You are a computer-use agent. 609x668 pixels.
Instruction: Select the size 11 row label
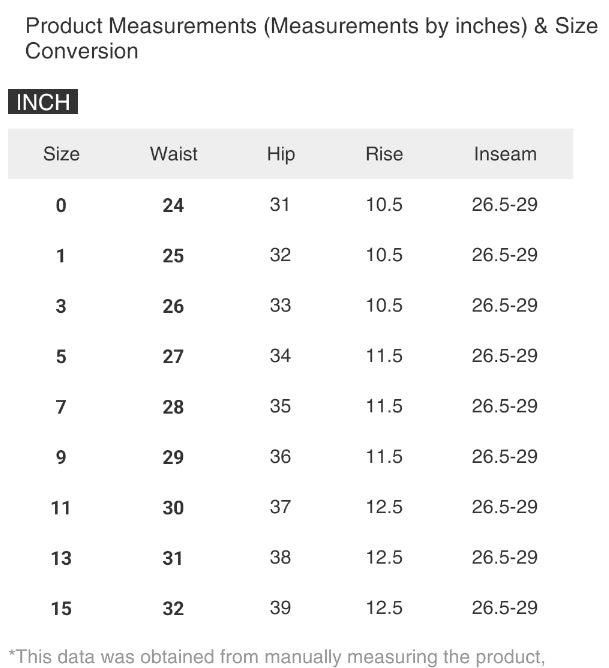point(61,507)
